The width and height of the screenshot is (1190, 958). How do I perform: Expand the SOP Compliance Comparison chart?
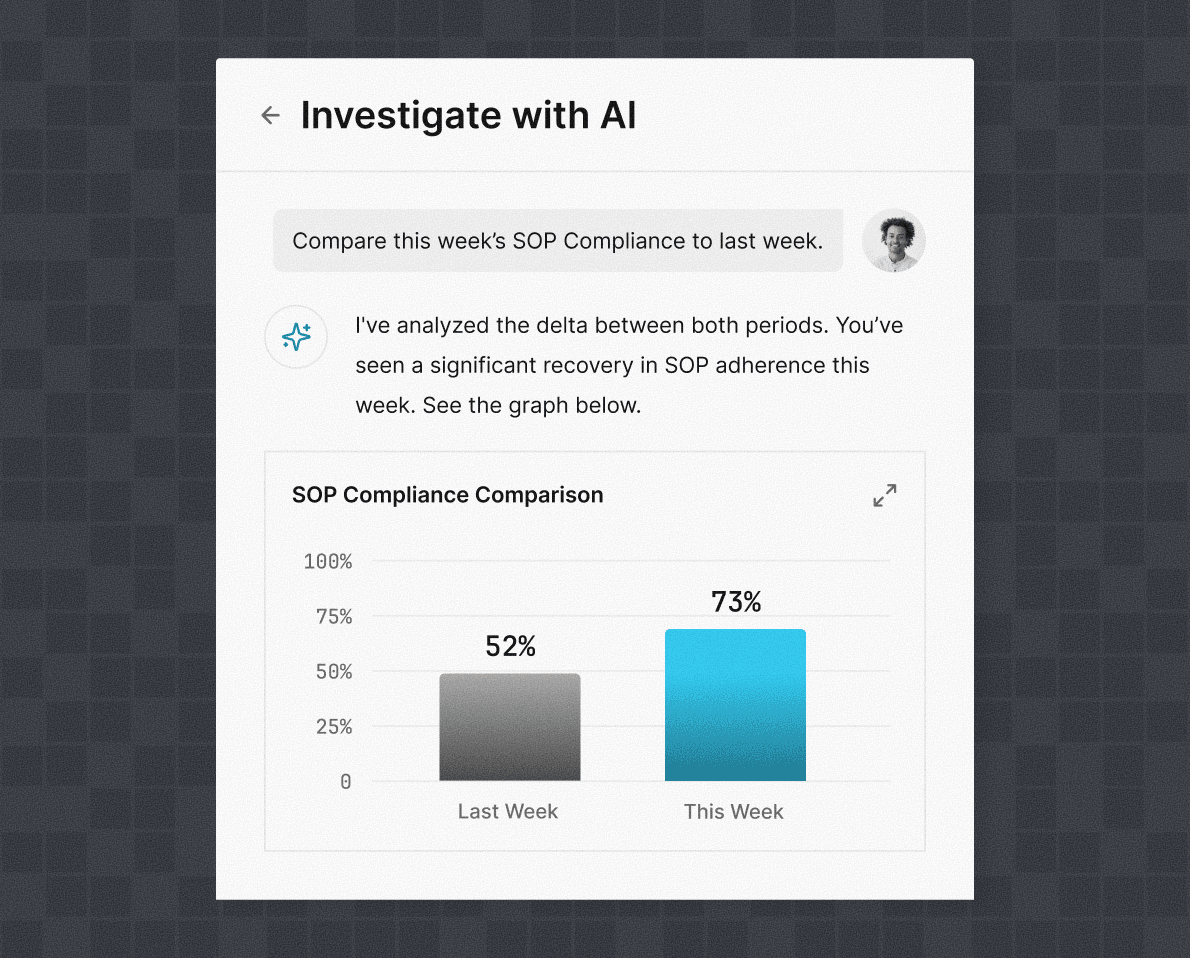click(x=884, y=496)
